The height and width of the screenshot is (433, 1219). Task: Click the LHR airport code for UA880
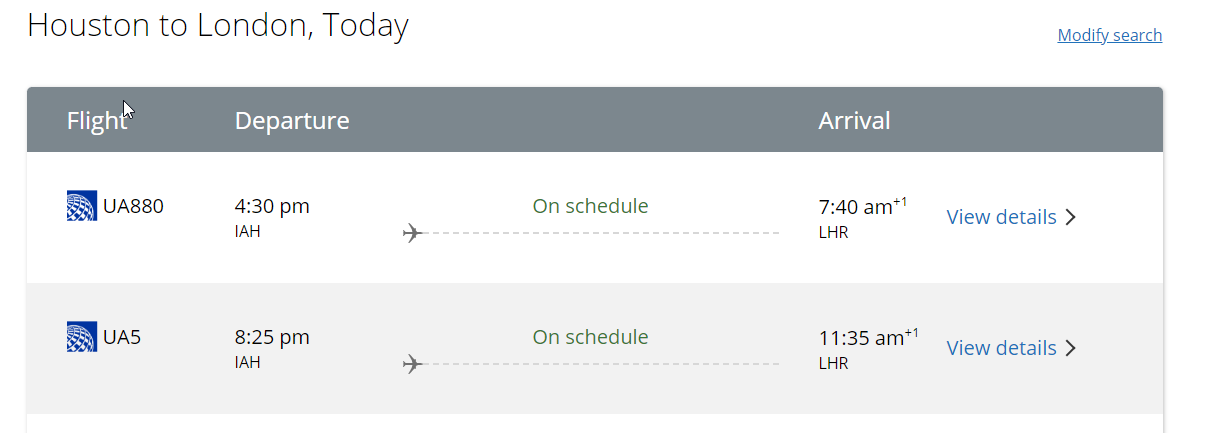click(833, 232)
